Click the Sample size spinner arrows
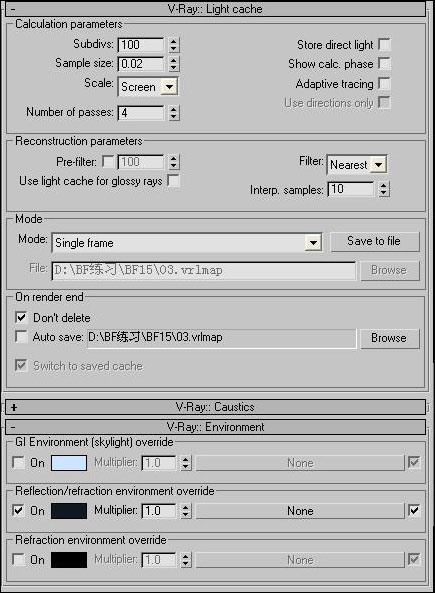The height and width of the screenshot is (593, 435). click(x=173, y=64)
